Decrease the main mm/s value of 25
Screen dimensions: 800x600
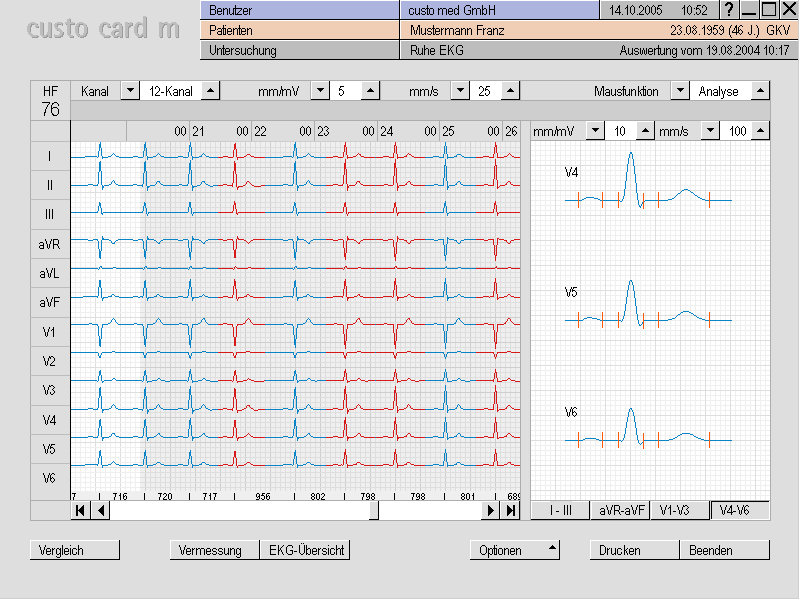[x=459, y=91]
